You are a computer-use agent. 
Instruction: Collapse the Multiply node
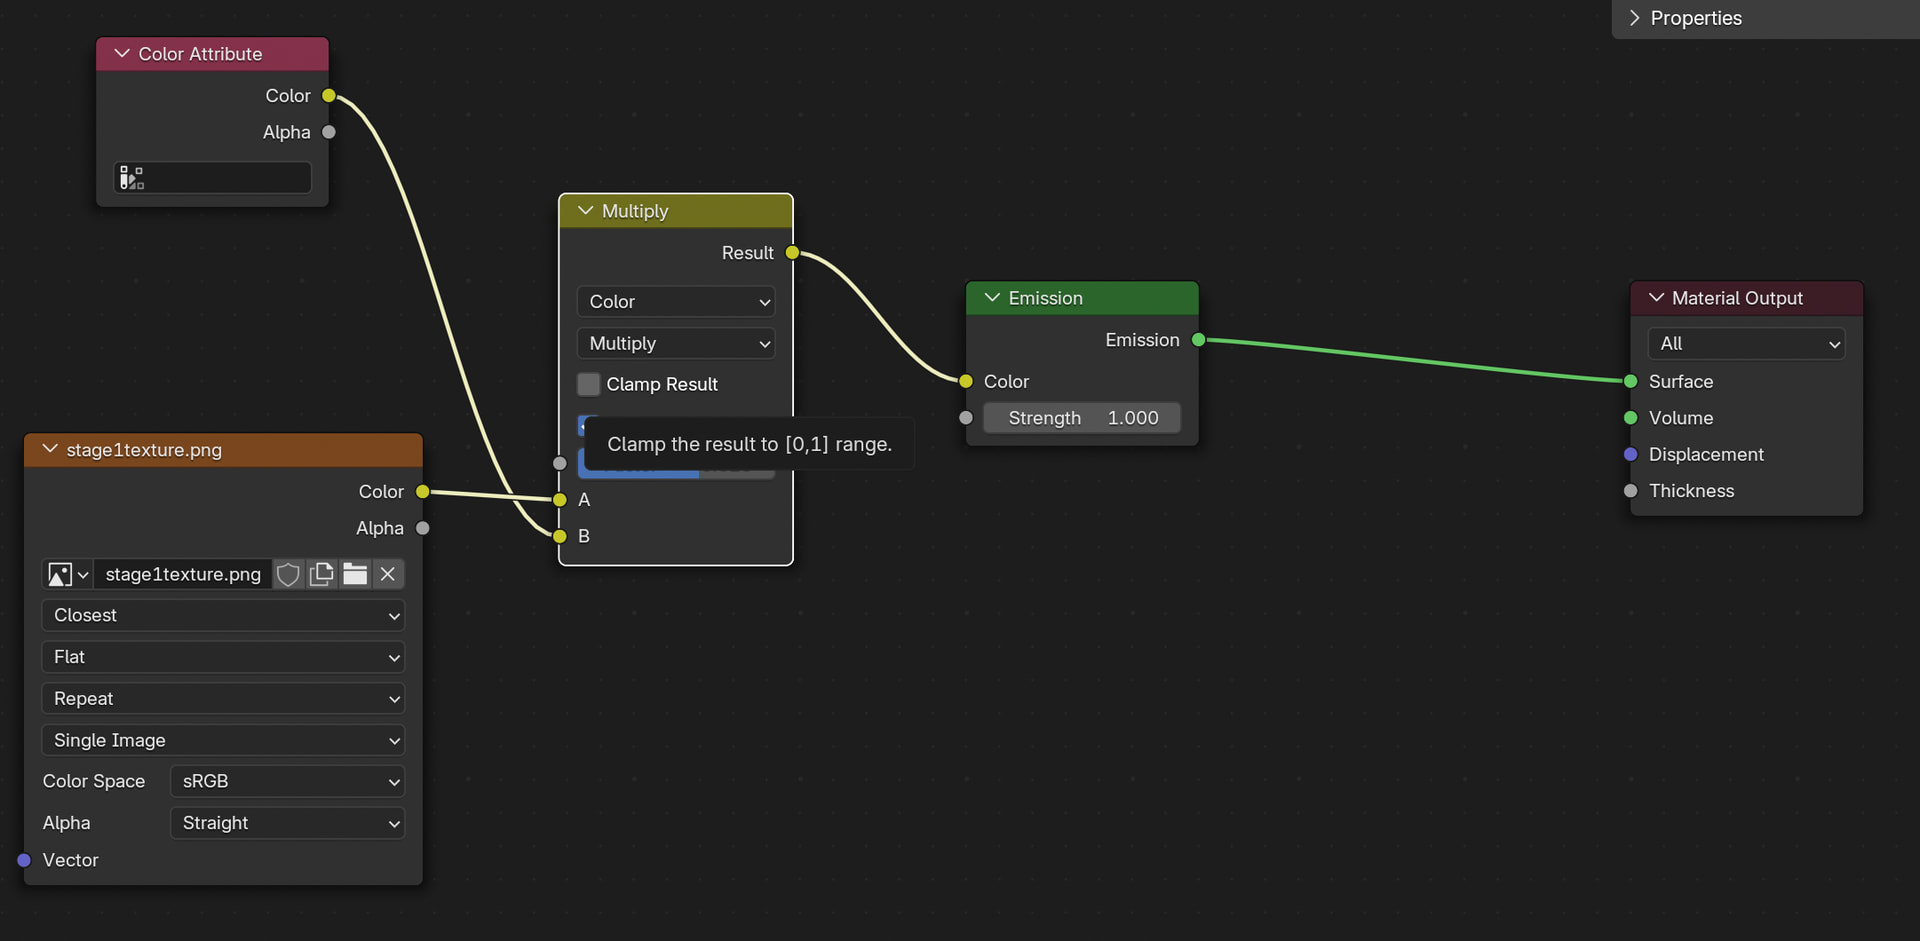click(586, 211)
